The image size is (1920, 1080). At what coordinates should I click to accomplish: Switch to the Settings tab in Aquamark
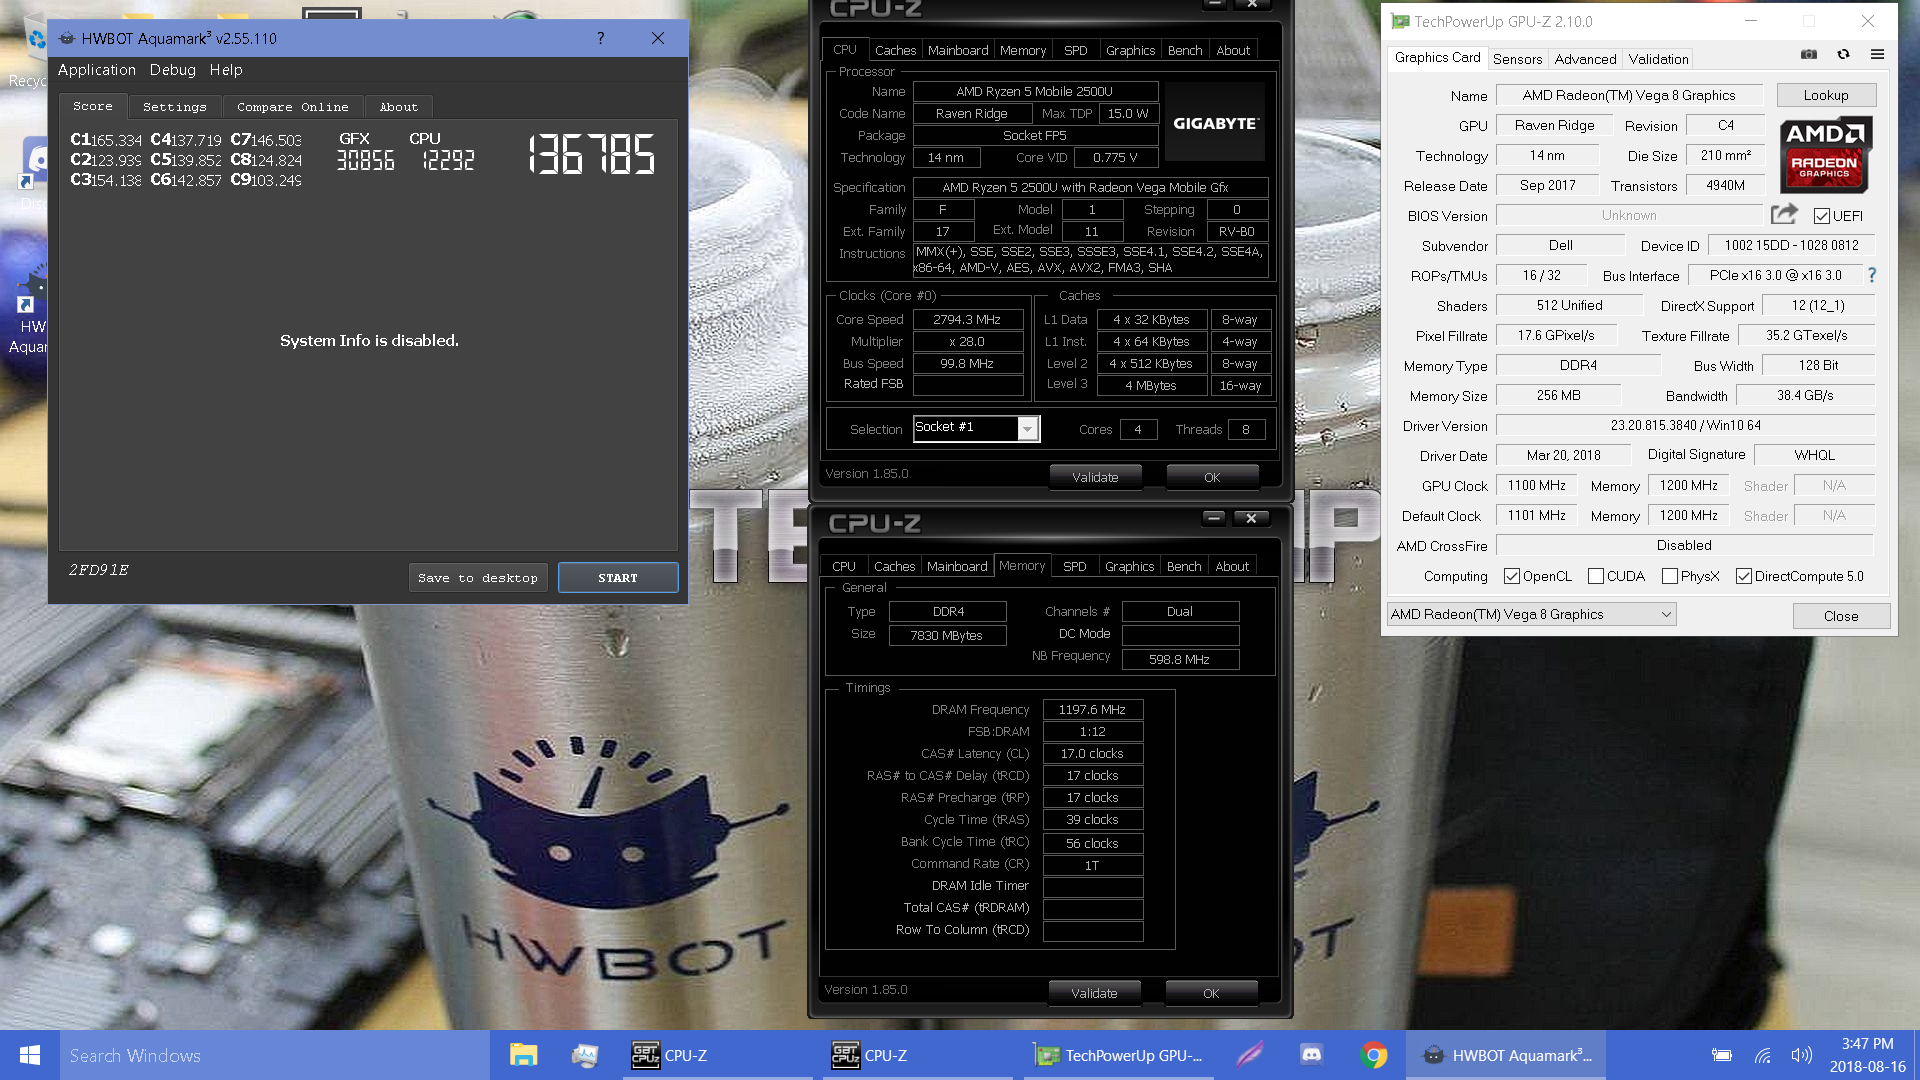(x=175, y=107)
